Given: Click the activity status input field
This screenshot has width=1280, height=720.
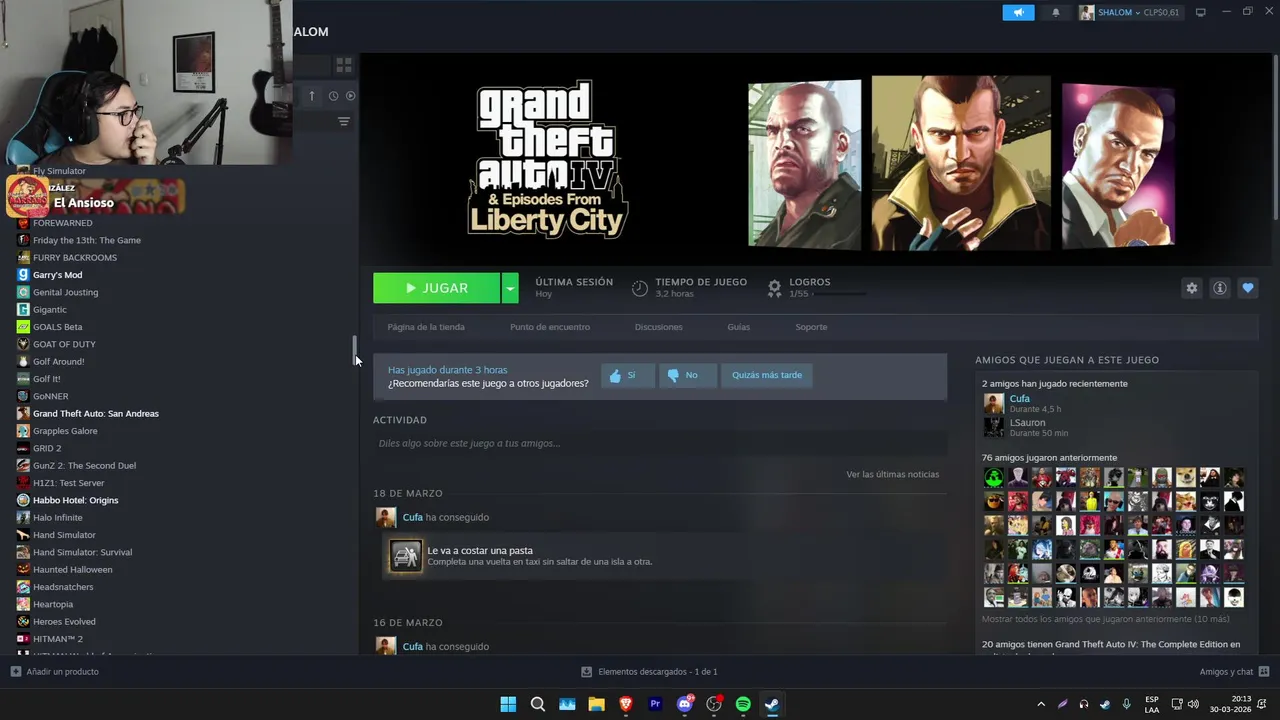Looking at the screenshot, I should click(x=660, y=443).
